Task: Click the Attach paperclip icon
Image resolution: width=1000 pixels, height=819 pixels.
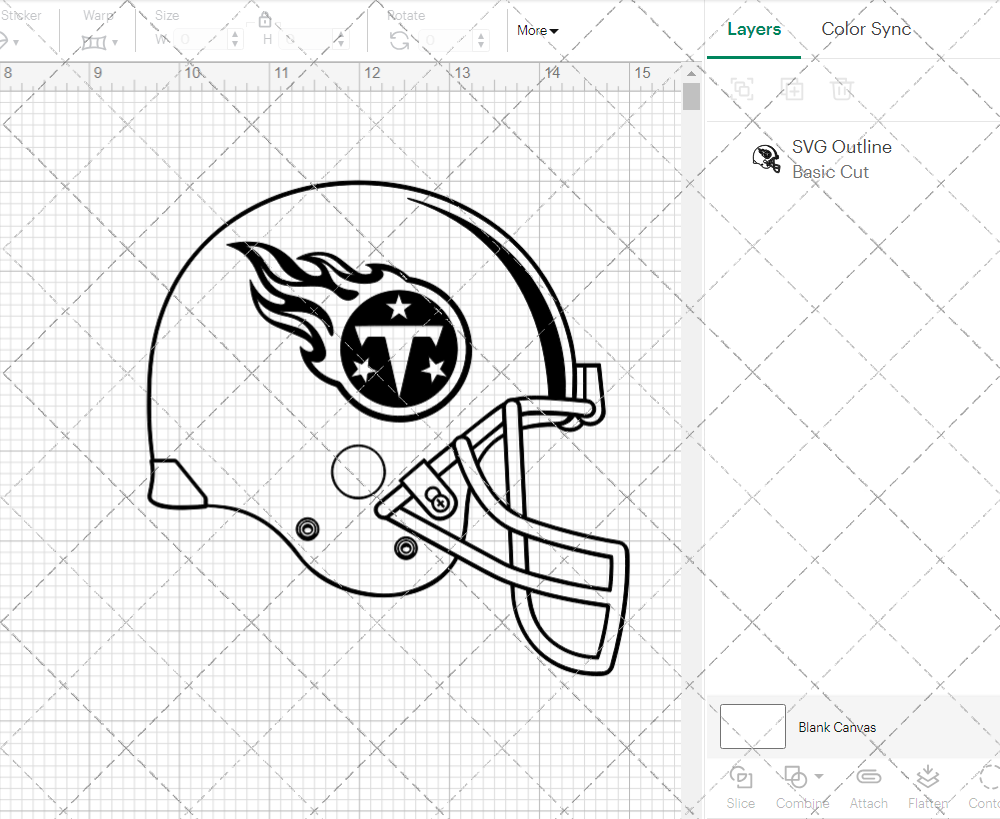Action: pos(869,778)
